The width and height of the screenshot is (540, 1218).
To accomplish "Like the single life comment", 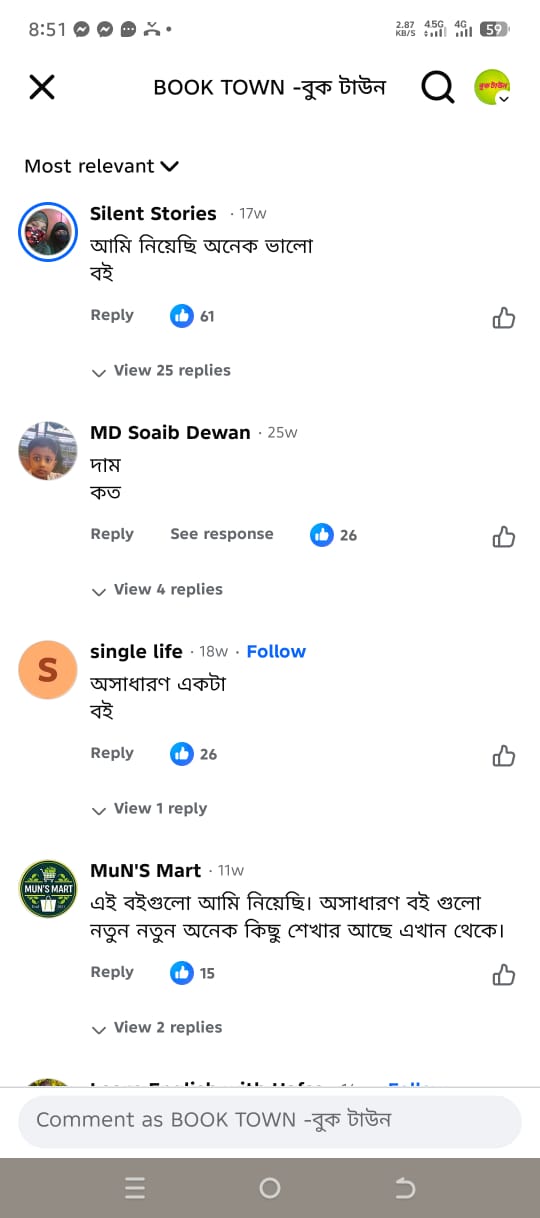I will [x=504, y=756].
